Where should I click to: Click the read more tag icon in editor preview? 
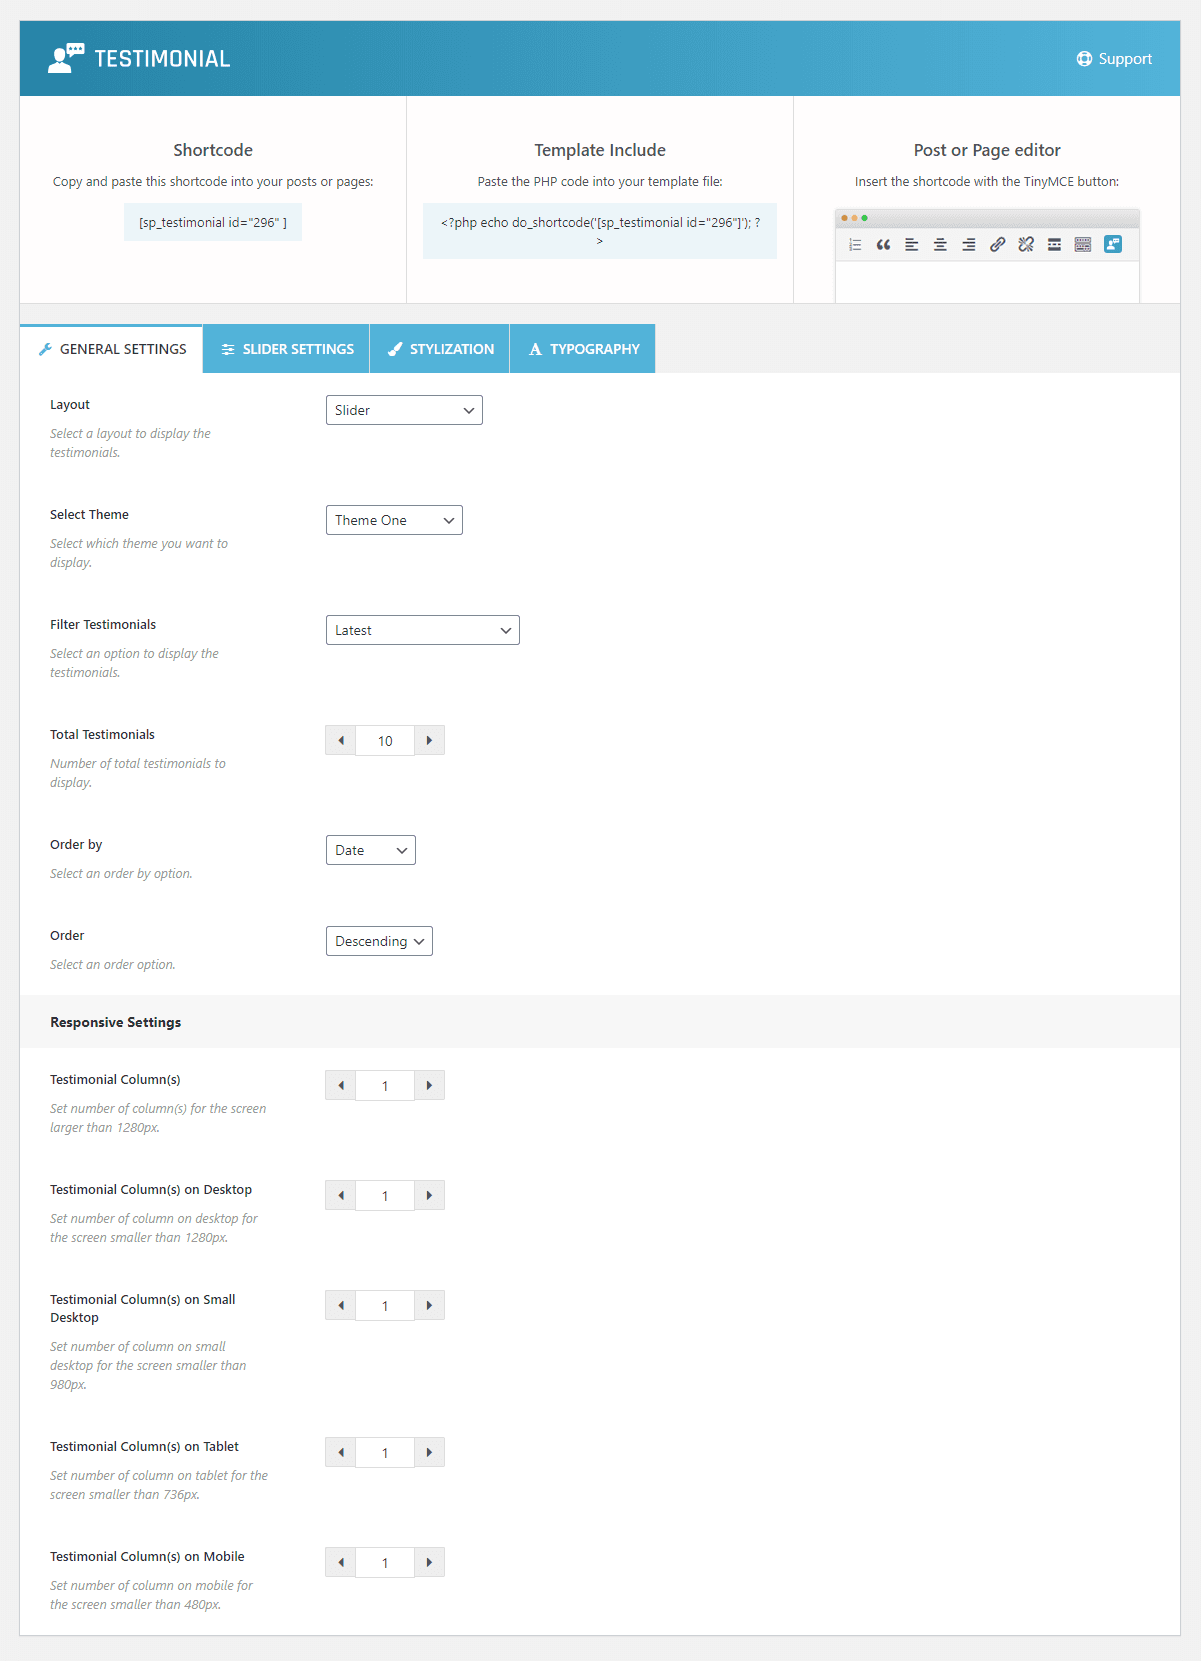[1054, 244]
